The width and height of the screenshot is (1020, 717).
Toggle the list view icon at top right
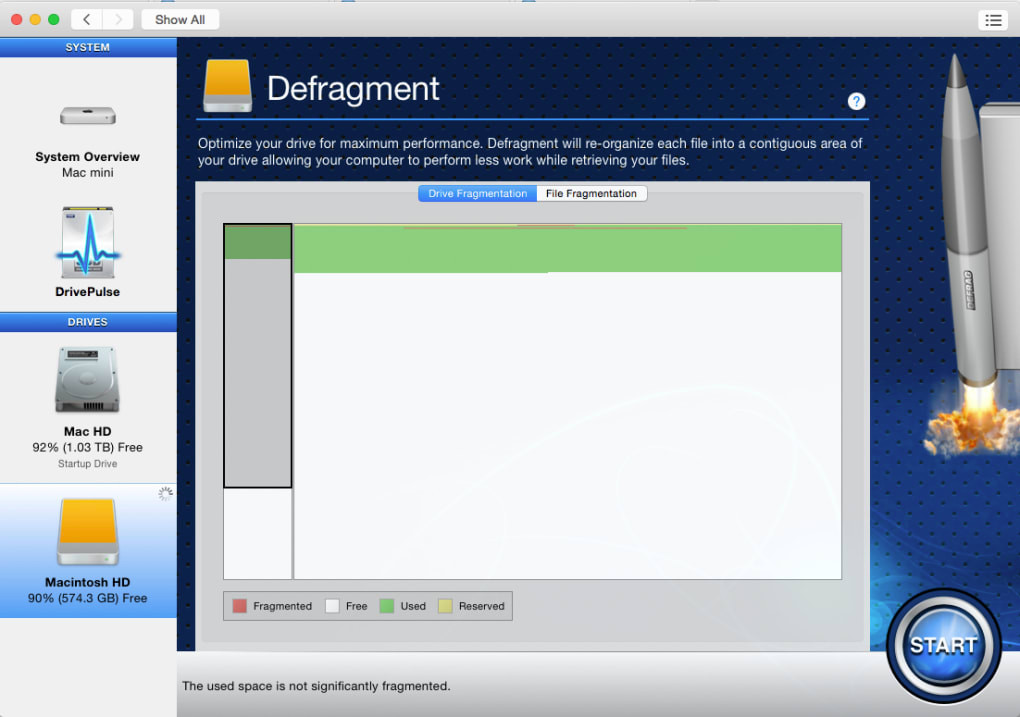pyautogui.click(x=993, y=20)
